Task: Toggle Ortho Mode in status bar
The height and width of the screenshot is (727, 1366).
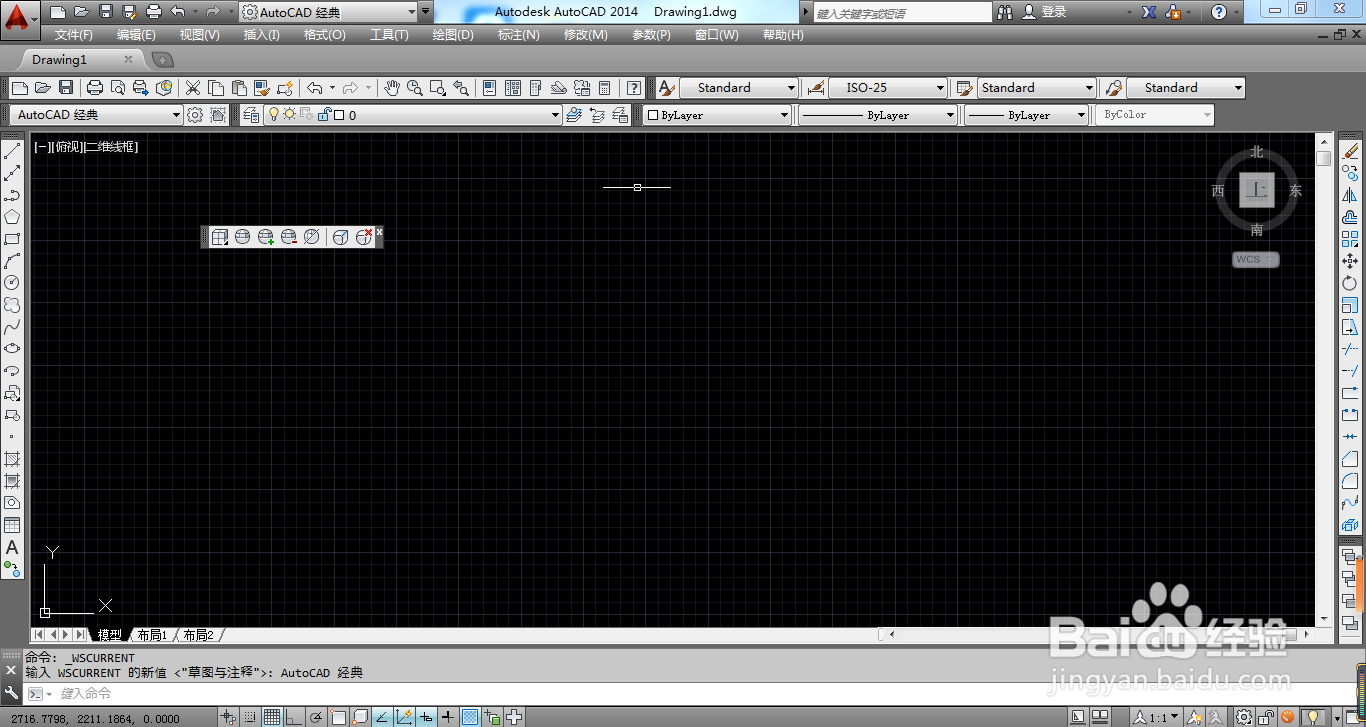Action: coord(294,717)
